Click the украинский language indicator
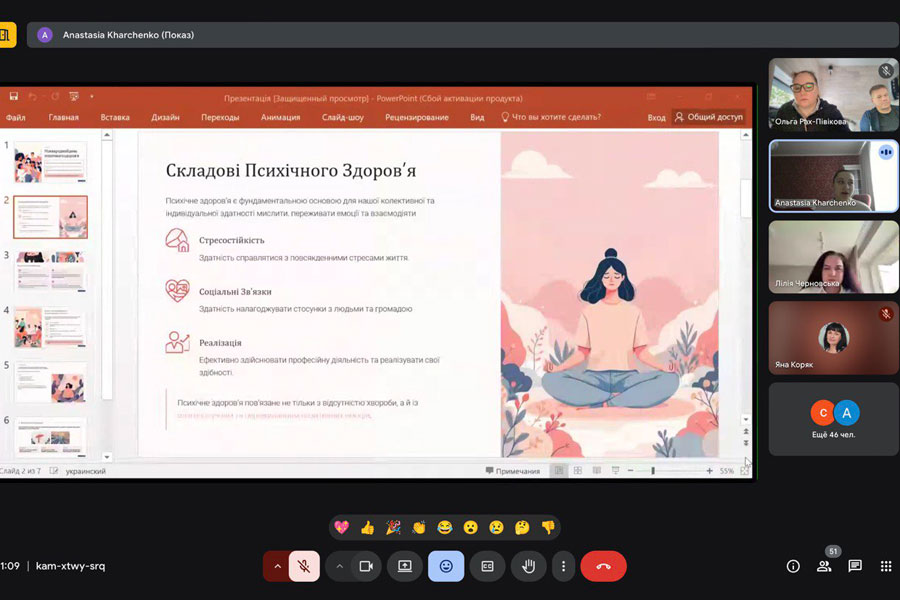The image size is (900, 600). [x=86, y=471]
